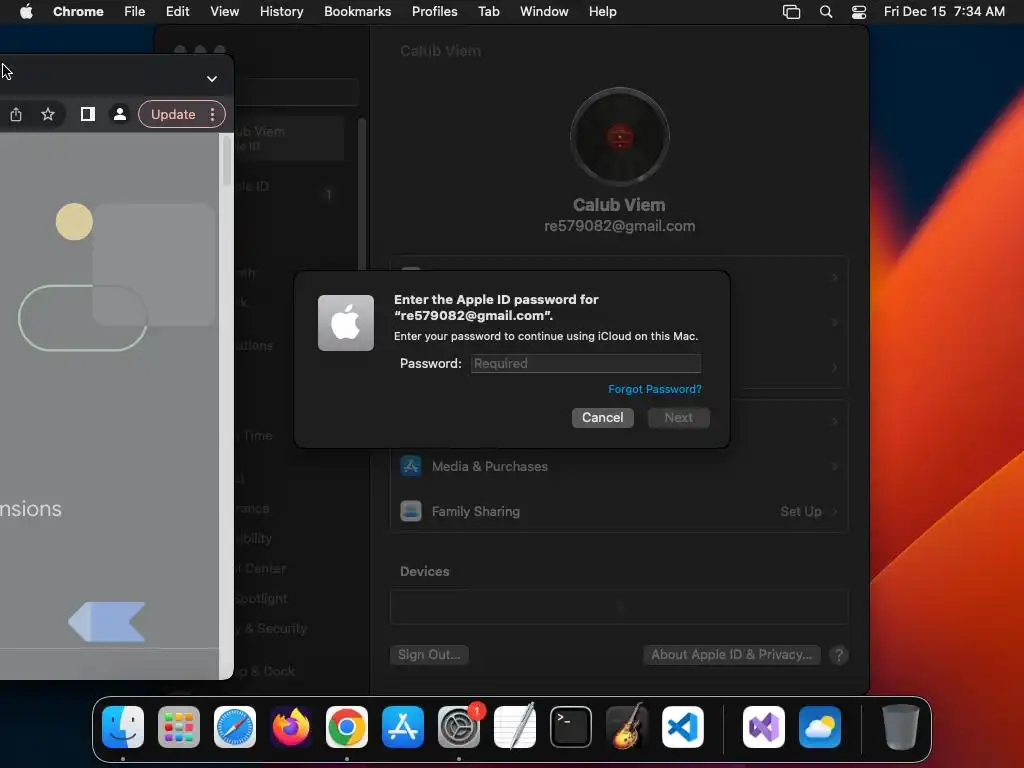Click the System Settings sidebar scrollbar
This screenshot has height=768, width=1024.
click(x=362, y=196)
